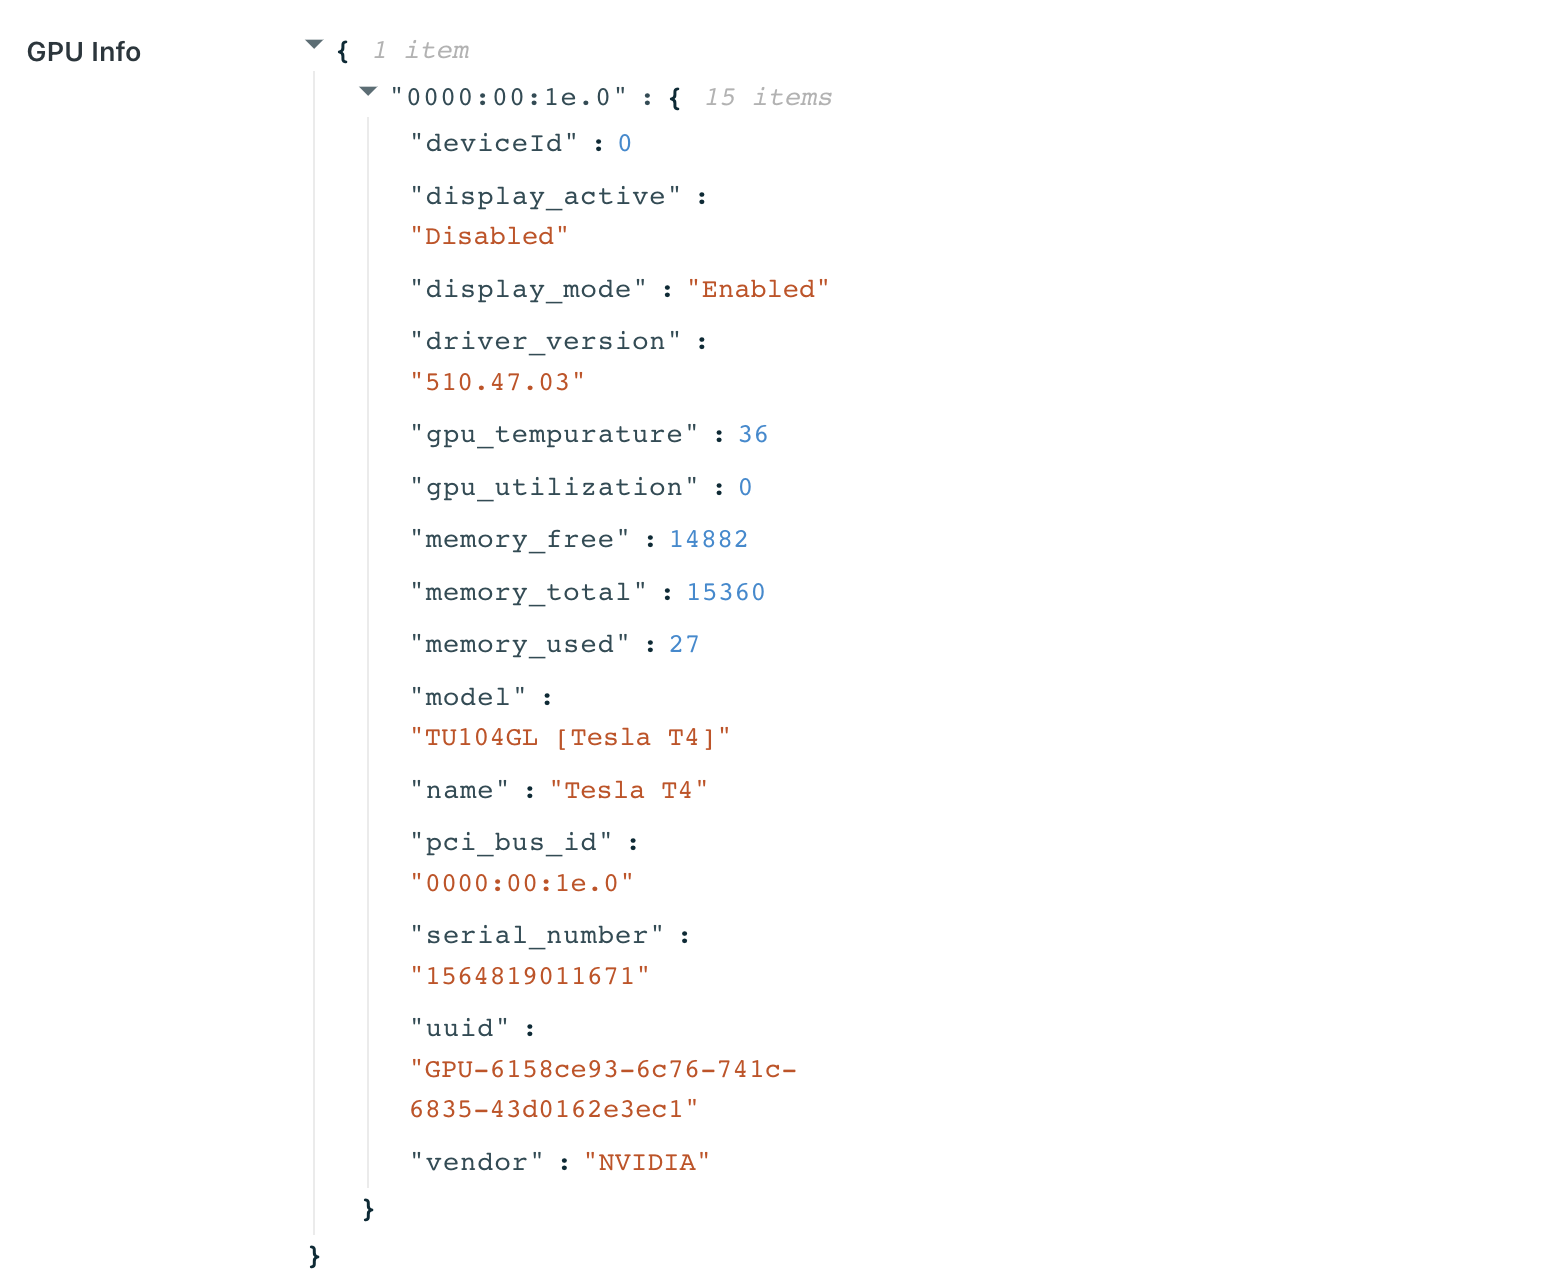Collapse the "0000:00:1e.0" device node

(x=368, y=92)
